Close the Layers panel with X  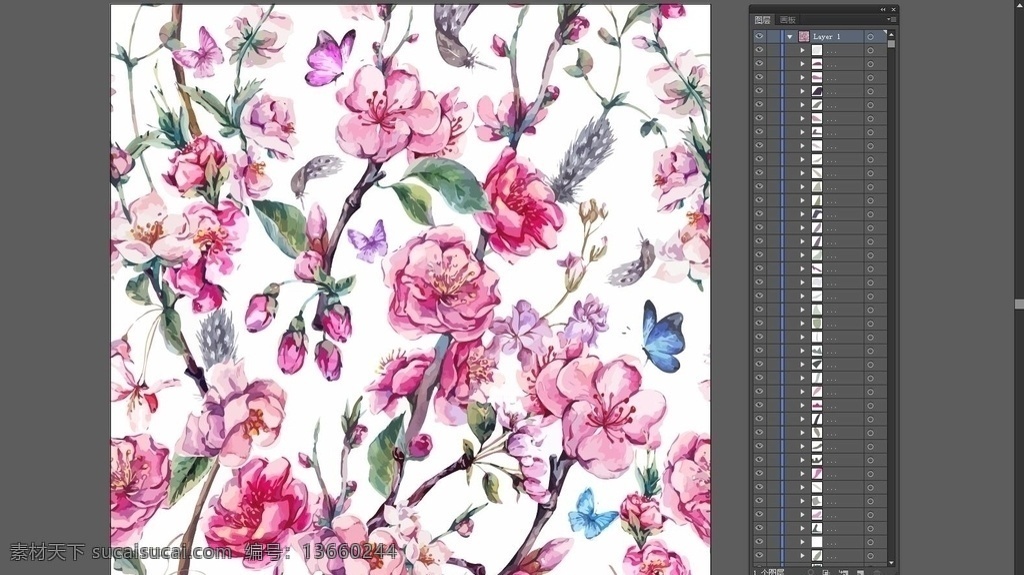pos(893,9)
